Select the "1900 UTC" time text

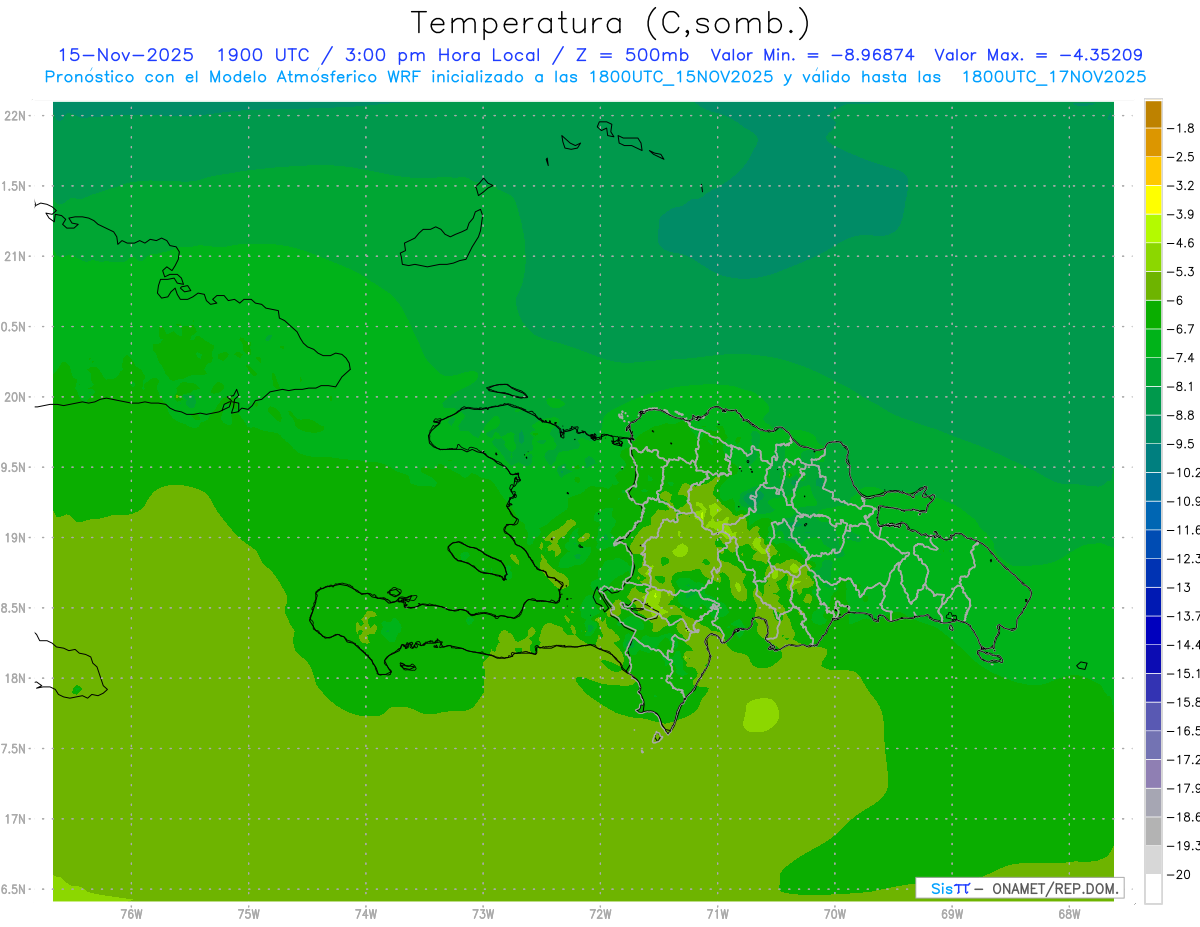[263, 55]
